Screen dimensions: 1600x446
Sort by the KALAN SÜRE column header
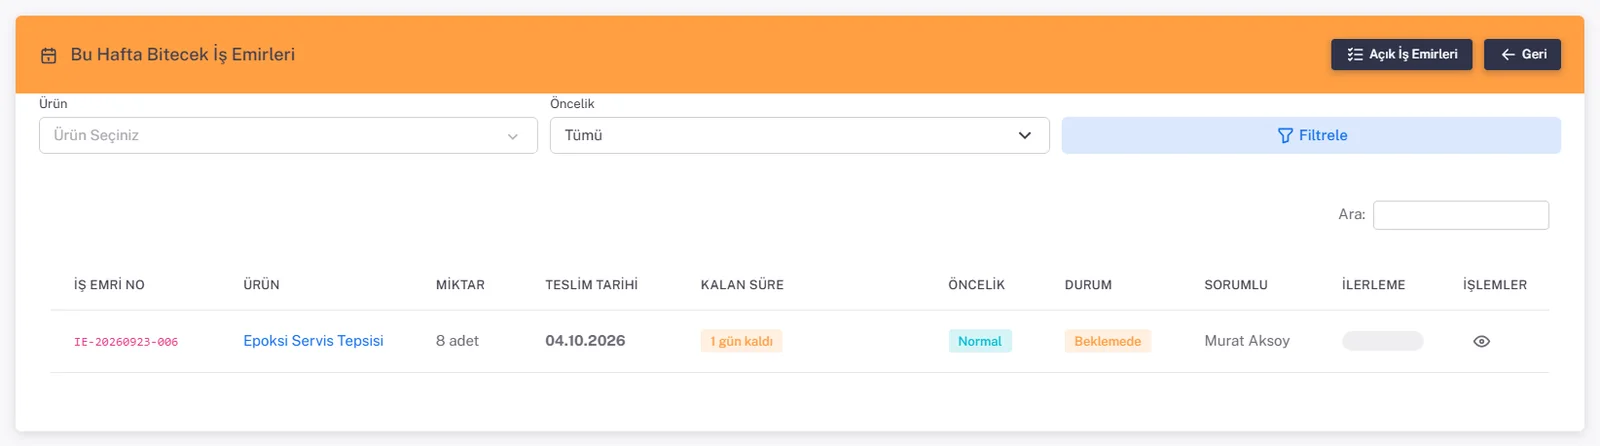(x=742, y=285)
